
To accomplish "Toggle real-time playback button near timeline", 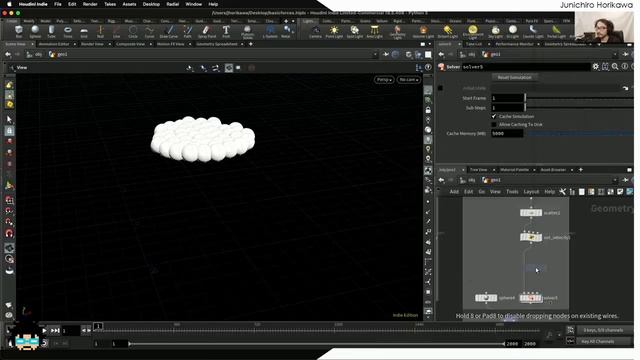I will point(44,343).
